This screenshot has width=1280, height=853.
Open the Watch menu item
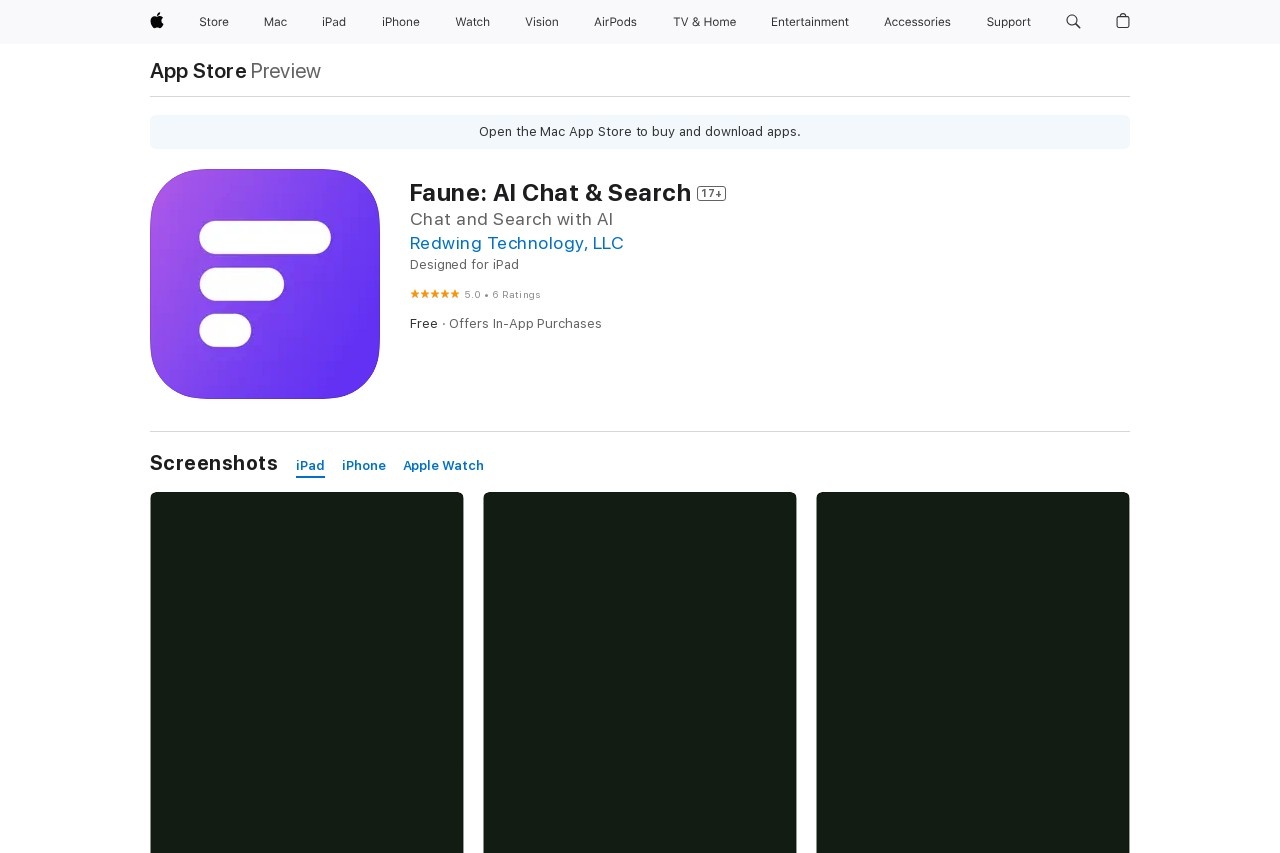tap(472, 22)
